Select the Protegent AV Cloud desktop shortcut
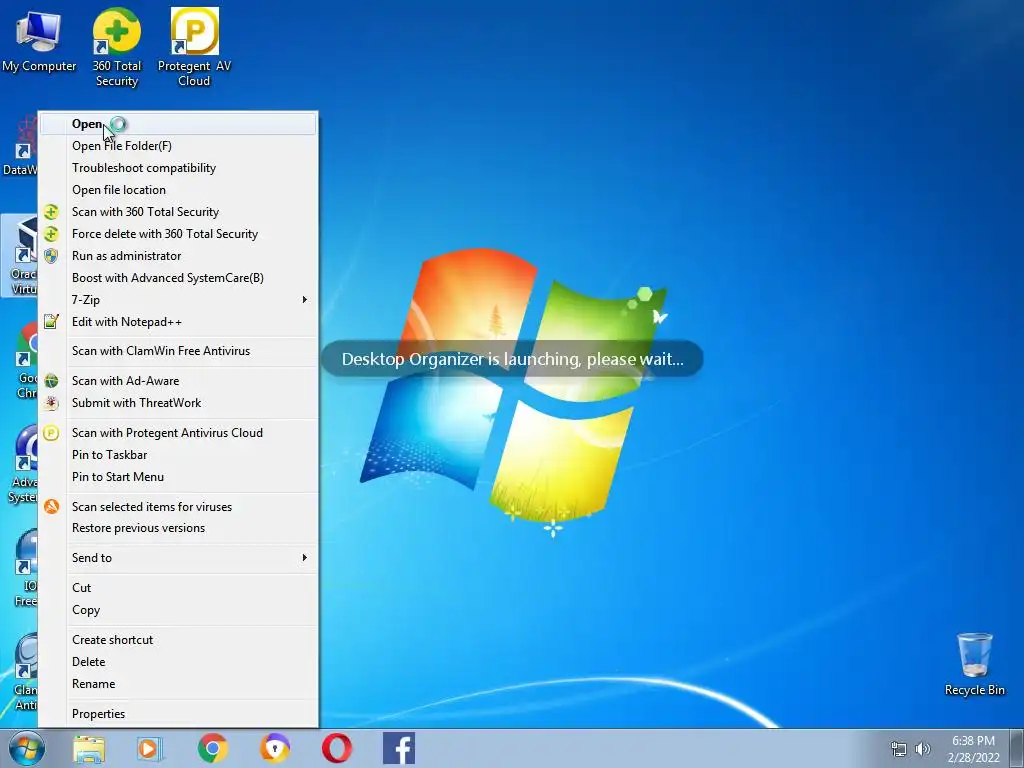Image resolution: width=1024 pixels, height=768 pixels. pos(195,47)
